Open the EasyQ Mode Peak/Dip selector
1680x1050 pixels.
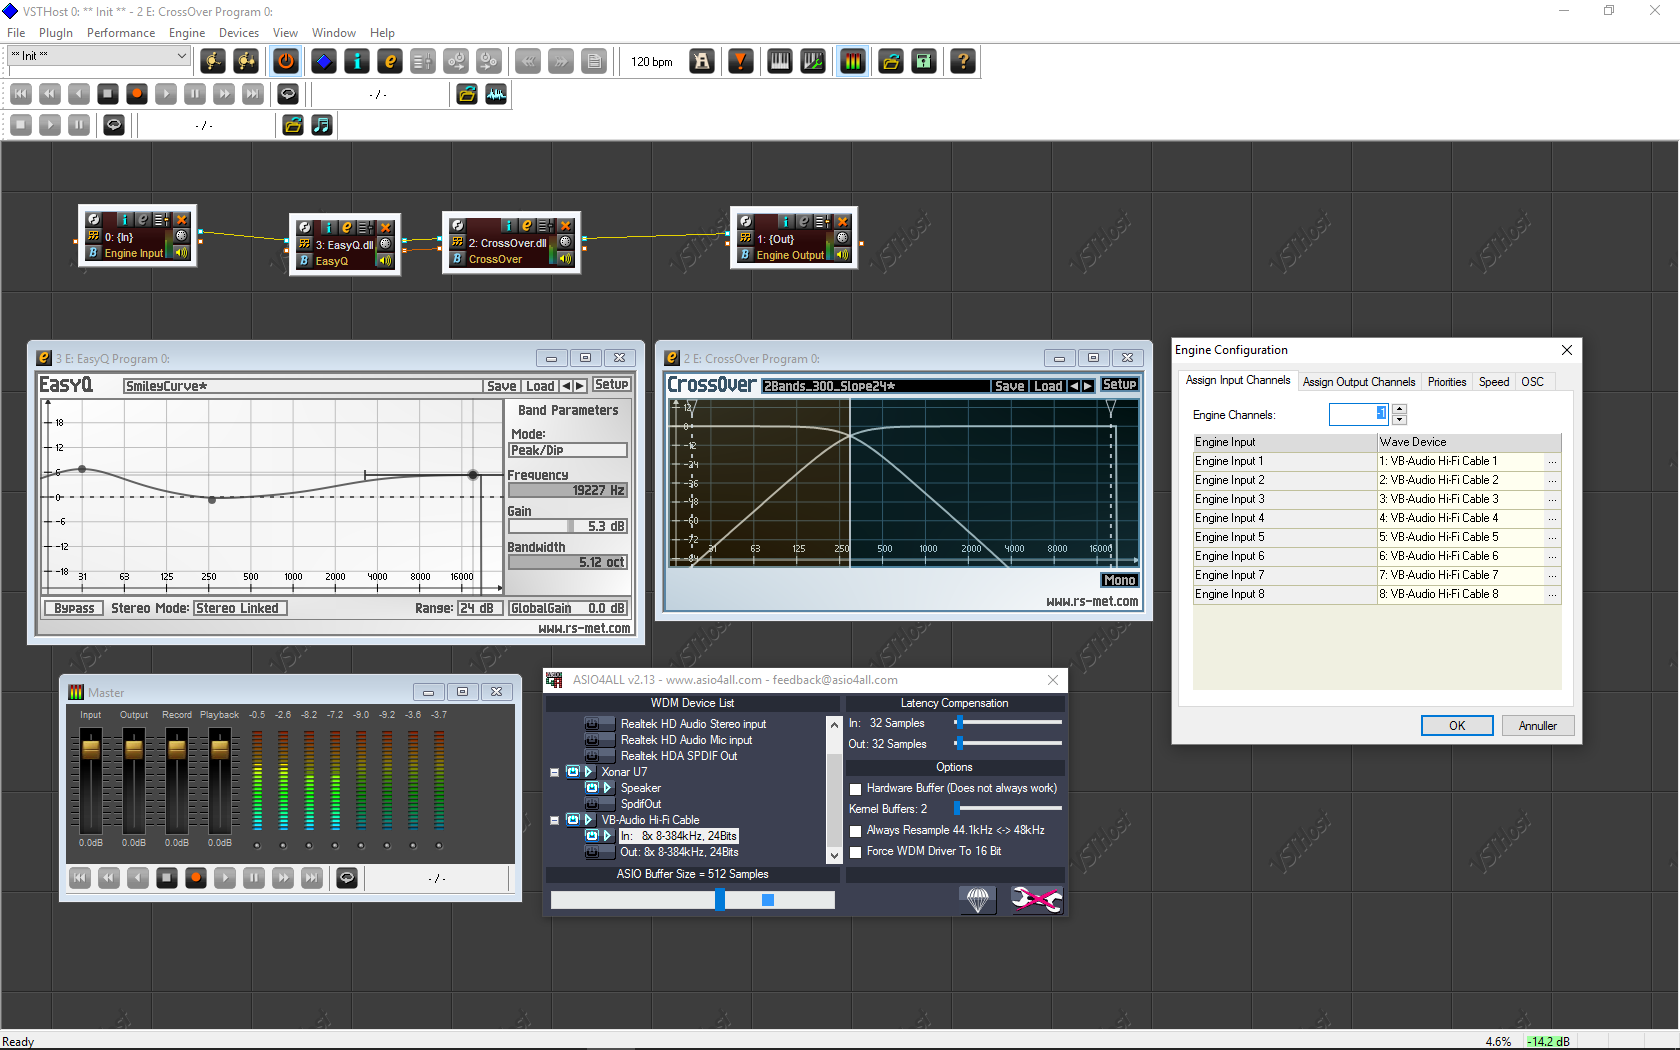(x=567, y=450)
